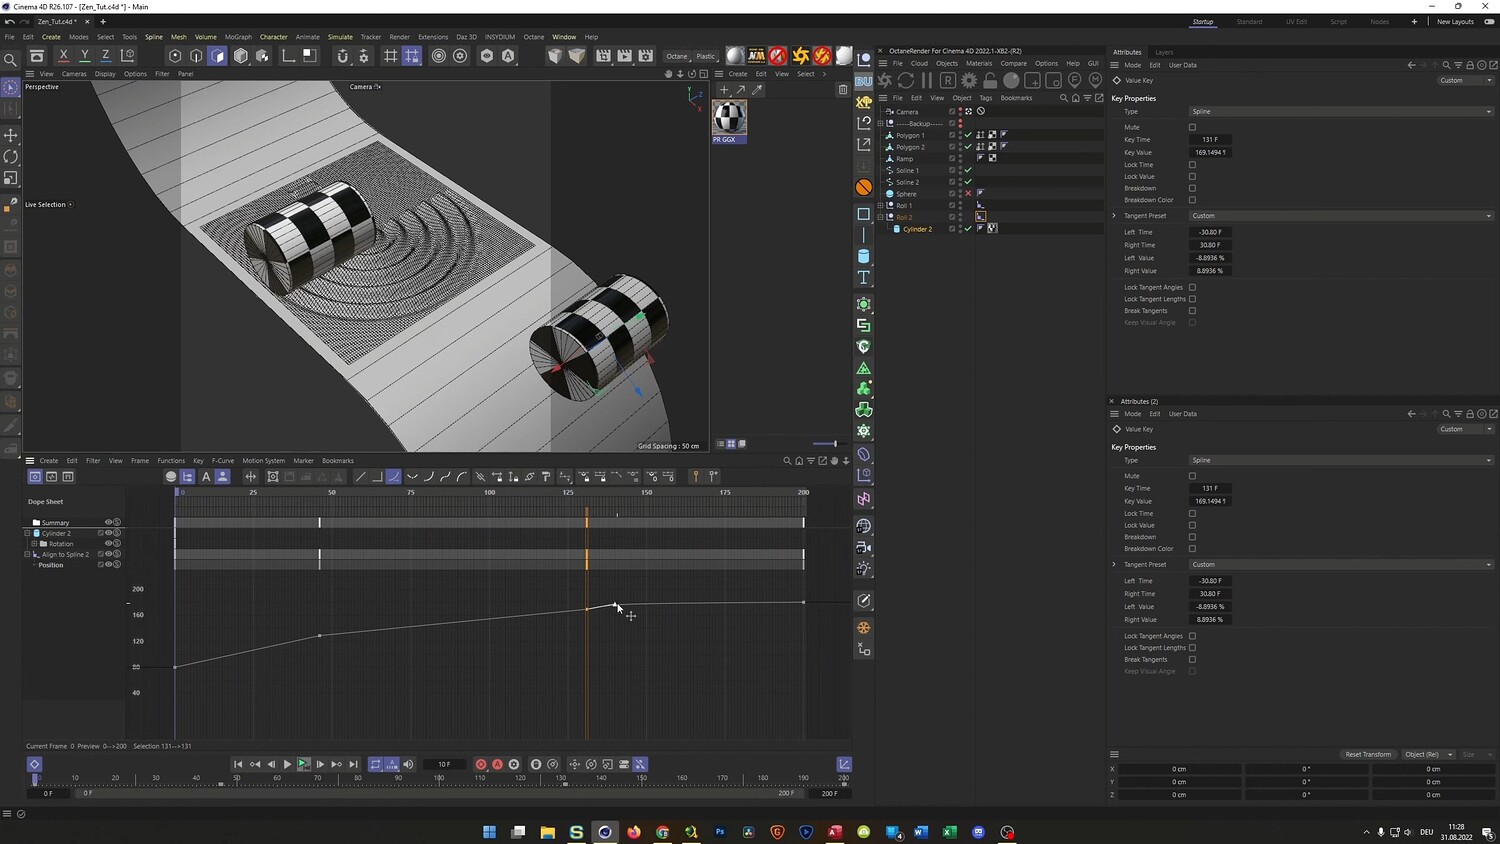1500x844 pixels.
Task: Add a Cylinder from the side palette
Action: (x=864, y=256)
